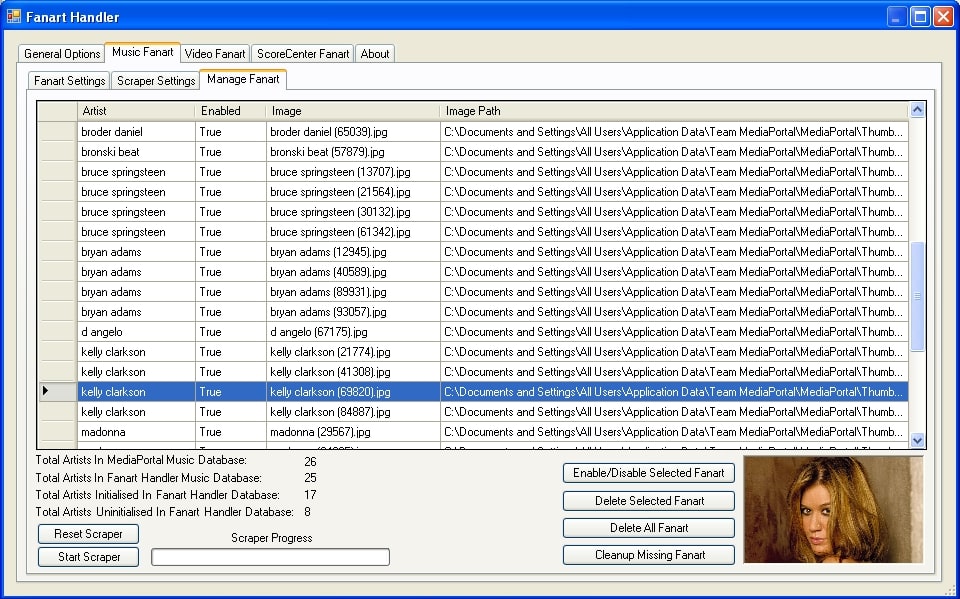Open the ScoreCenter Fanart tab
Viewport: 960px width, 599px height.
point(303,54)
